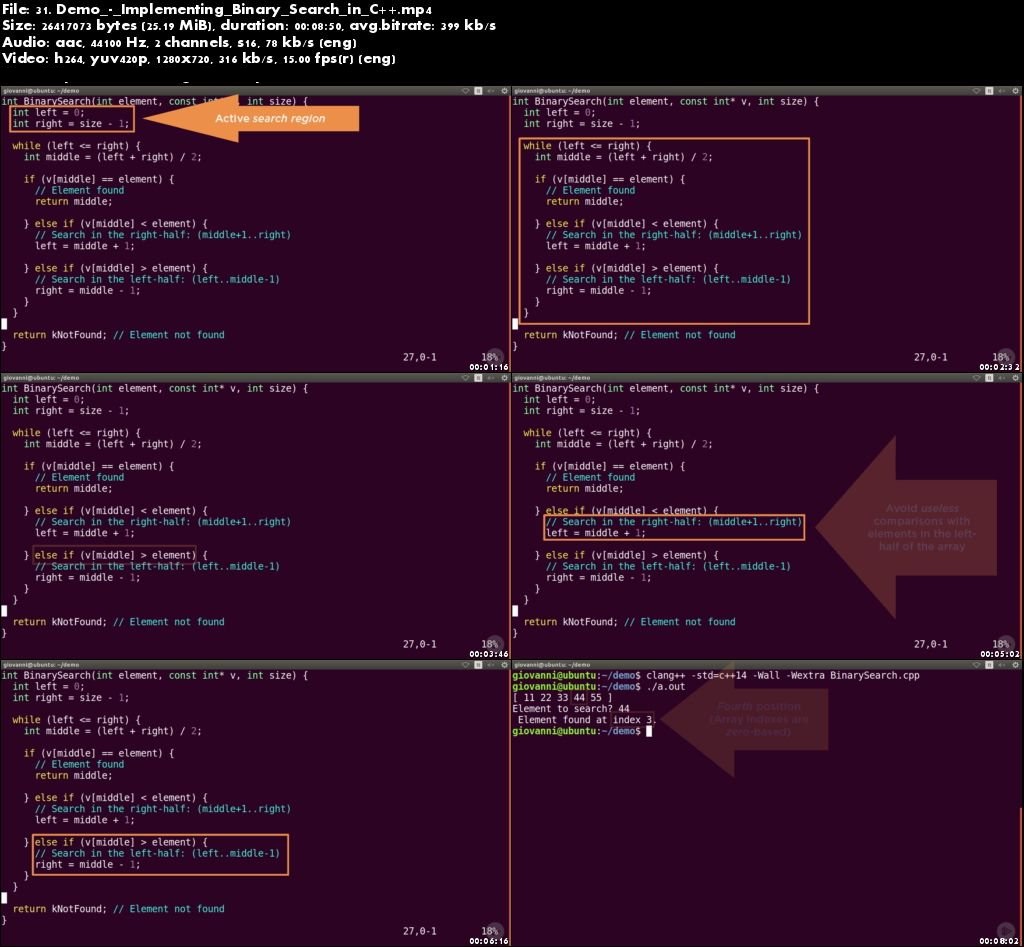Click the keyboard indicator in the terminal output frame
Screen dimensions: 1024x947
989,664
